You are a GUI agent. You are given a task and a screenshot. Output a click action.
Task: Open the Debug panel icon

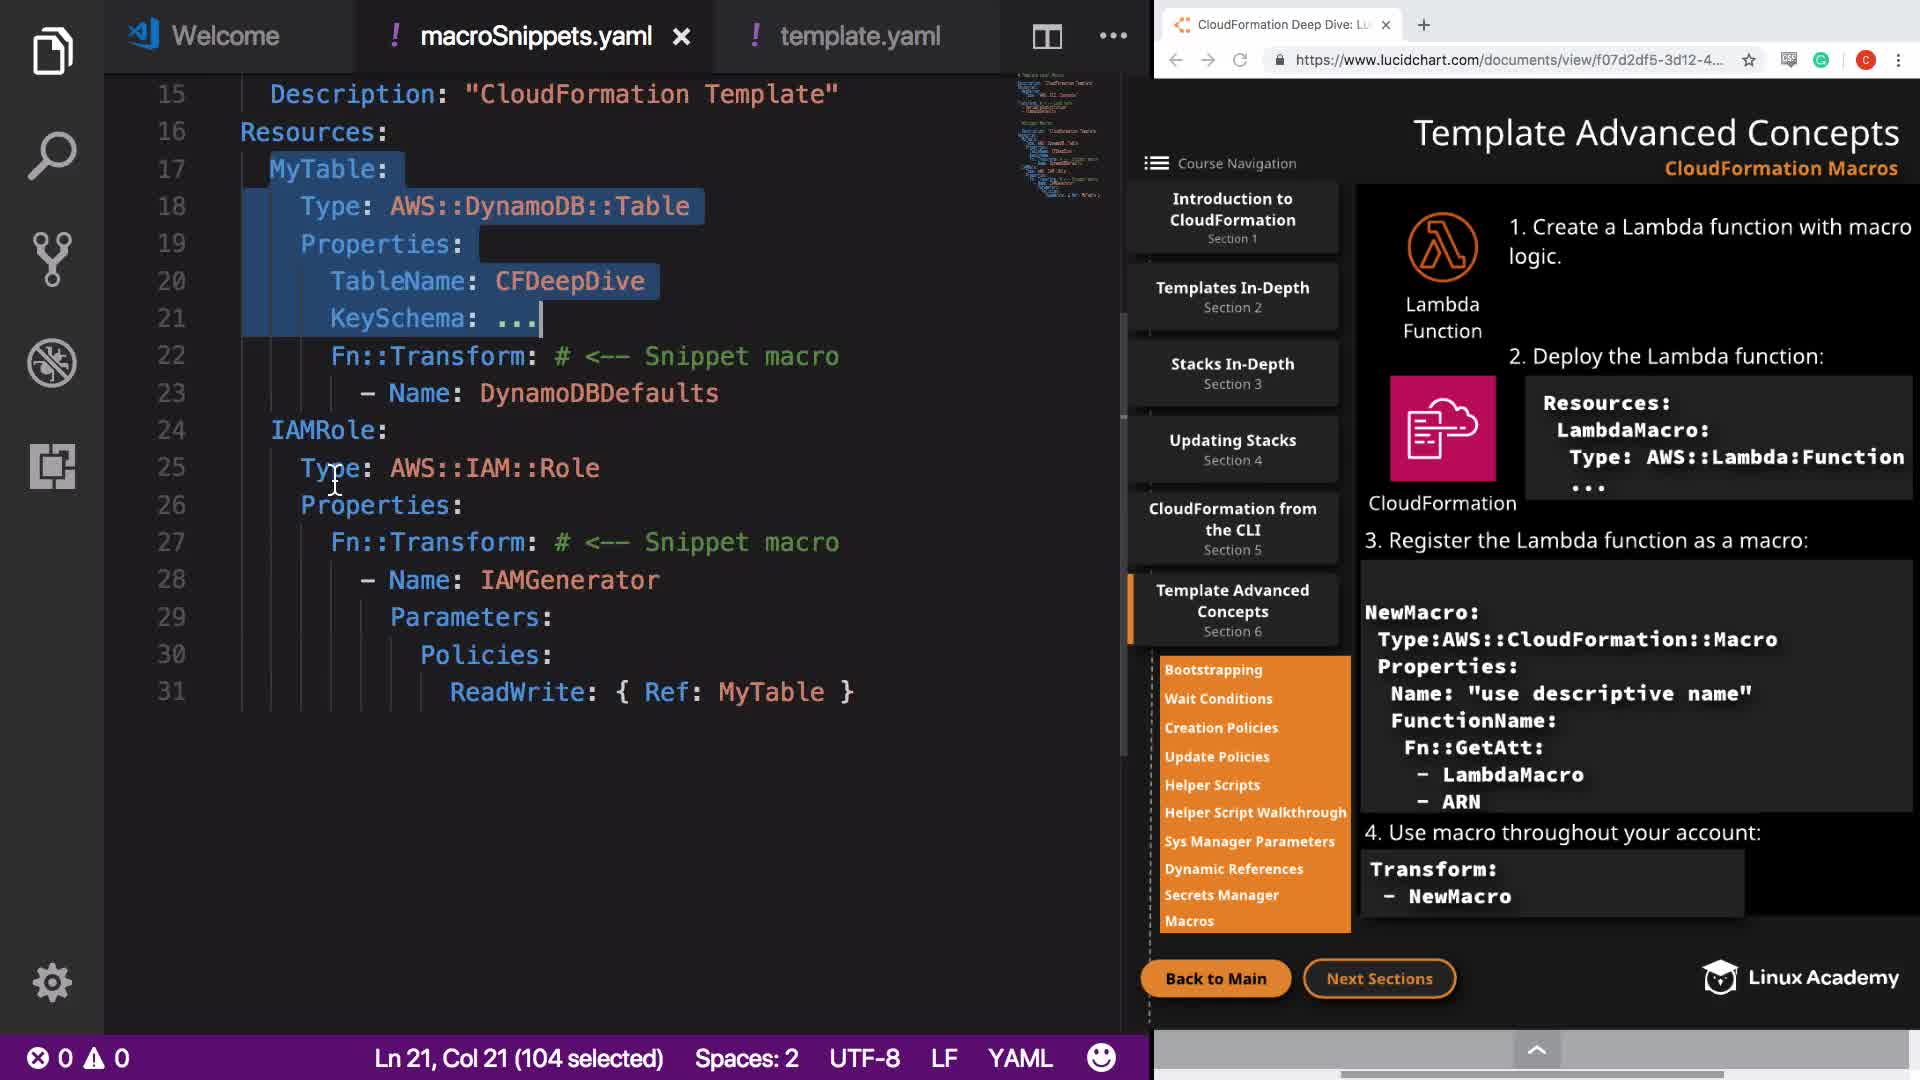[x=52, y=363]
